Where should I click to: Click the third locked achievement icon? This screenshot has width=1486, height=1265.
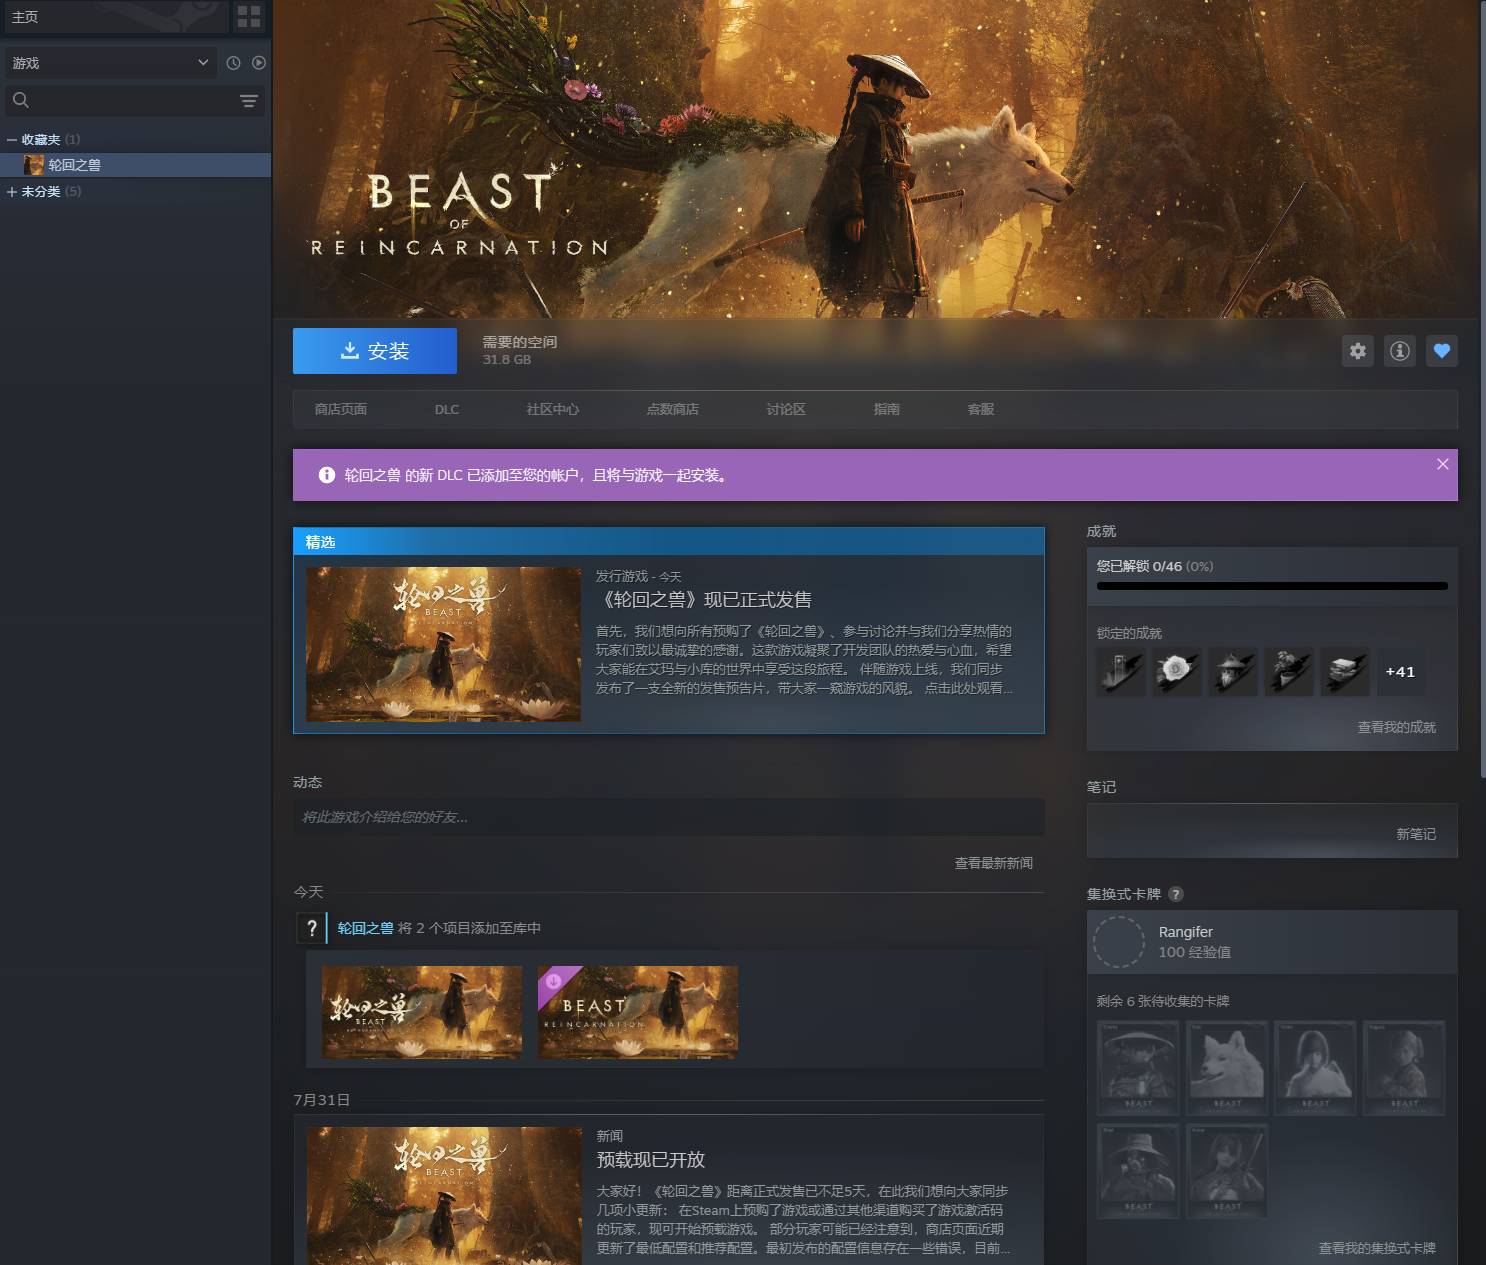click(1233, 671)
